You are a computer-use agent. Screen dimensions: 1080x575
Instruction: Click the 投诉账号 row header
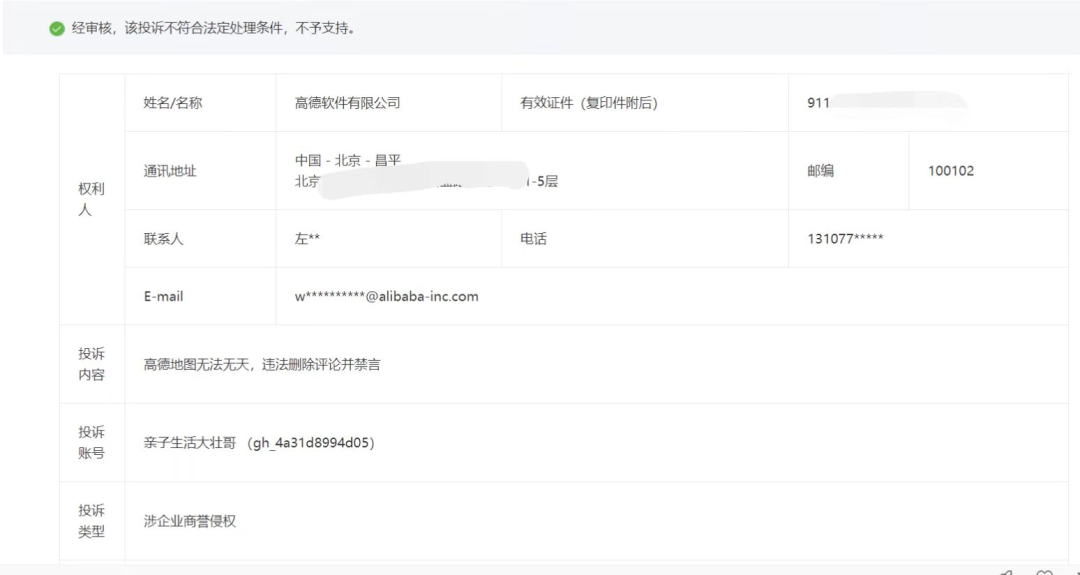(x=92, y=443)
